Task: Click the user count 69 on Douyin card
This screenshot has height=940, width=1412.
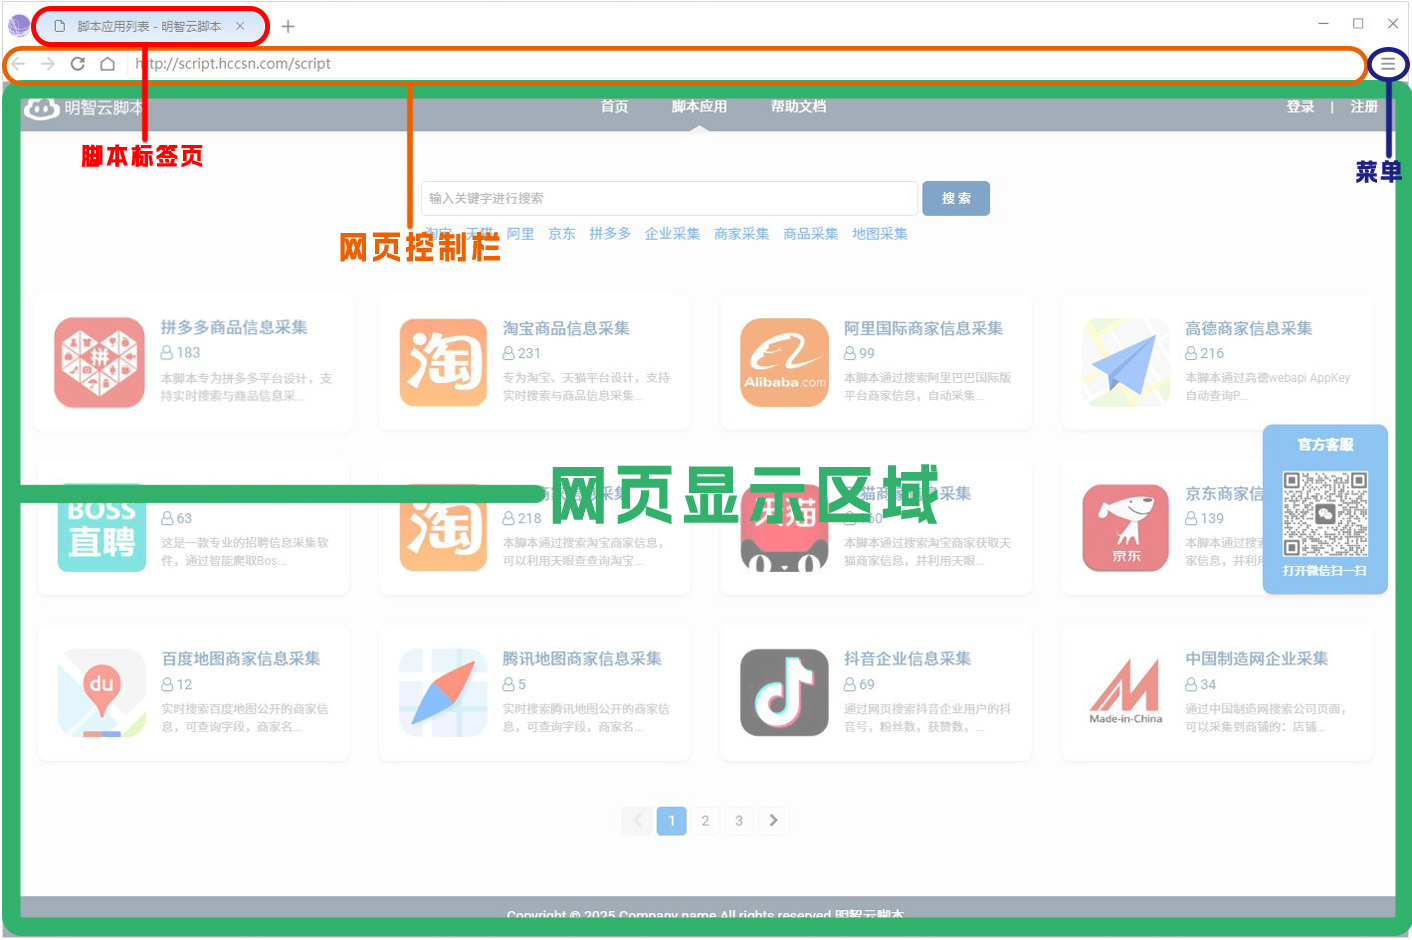Action: pyautogui.click(x=859, y=685)
